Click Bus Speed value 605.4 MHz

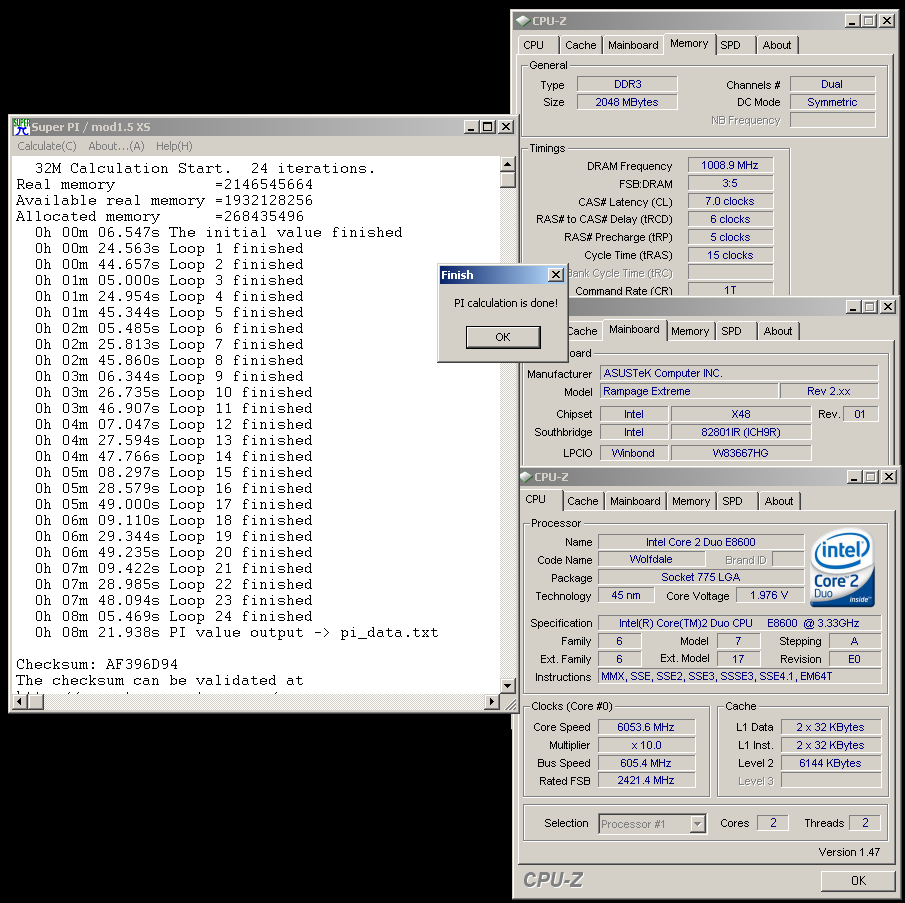pyautogui.click(x=646, y=763)
